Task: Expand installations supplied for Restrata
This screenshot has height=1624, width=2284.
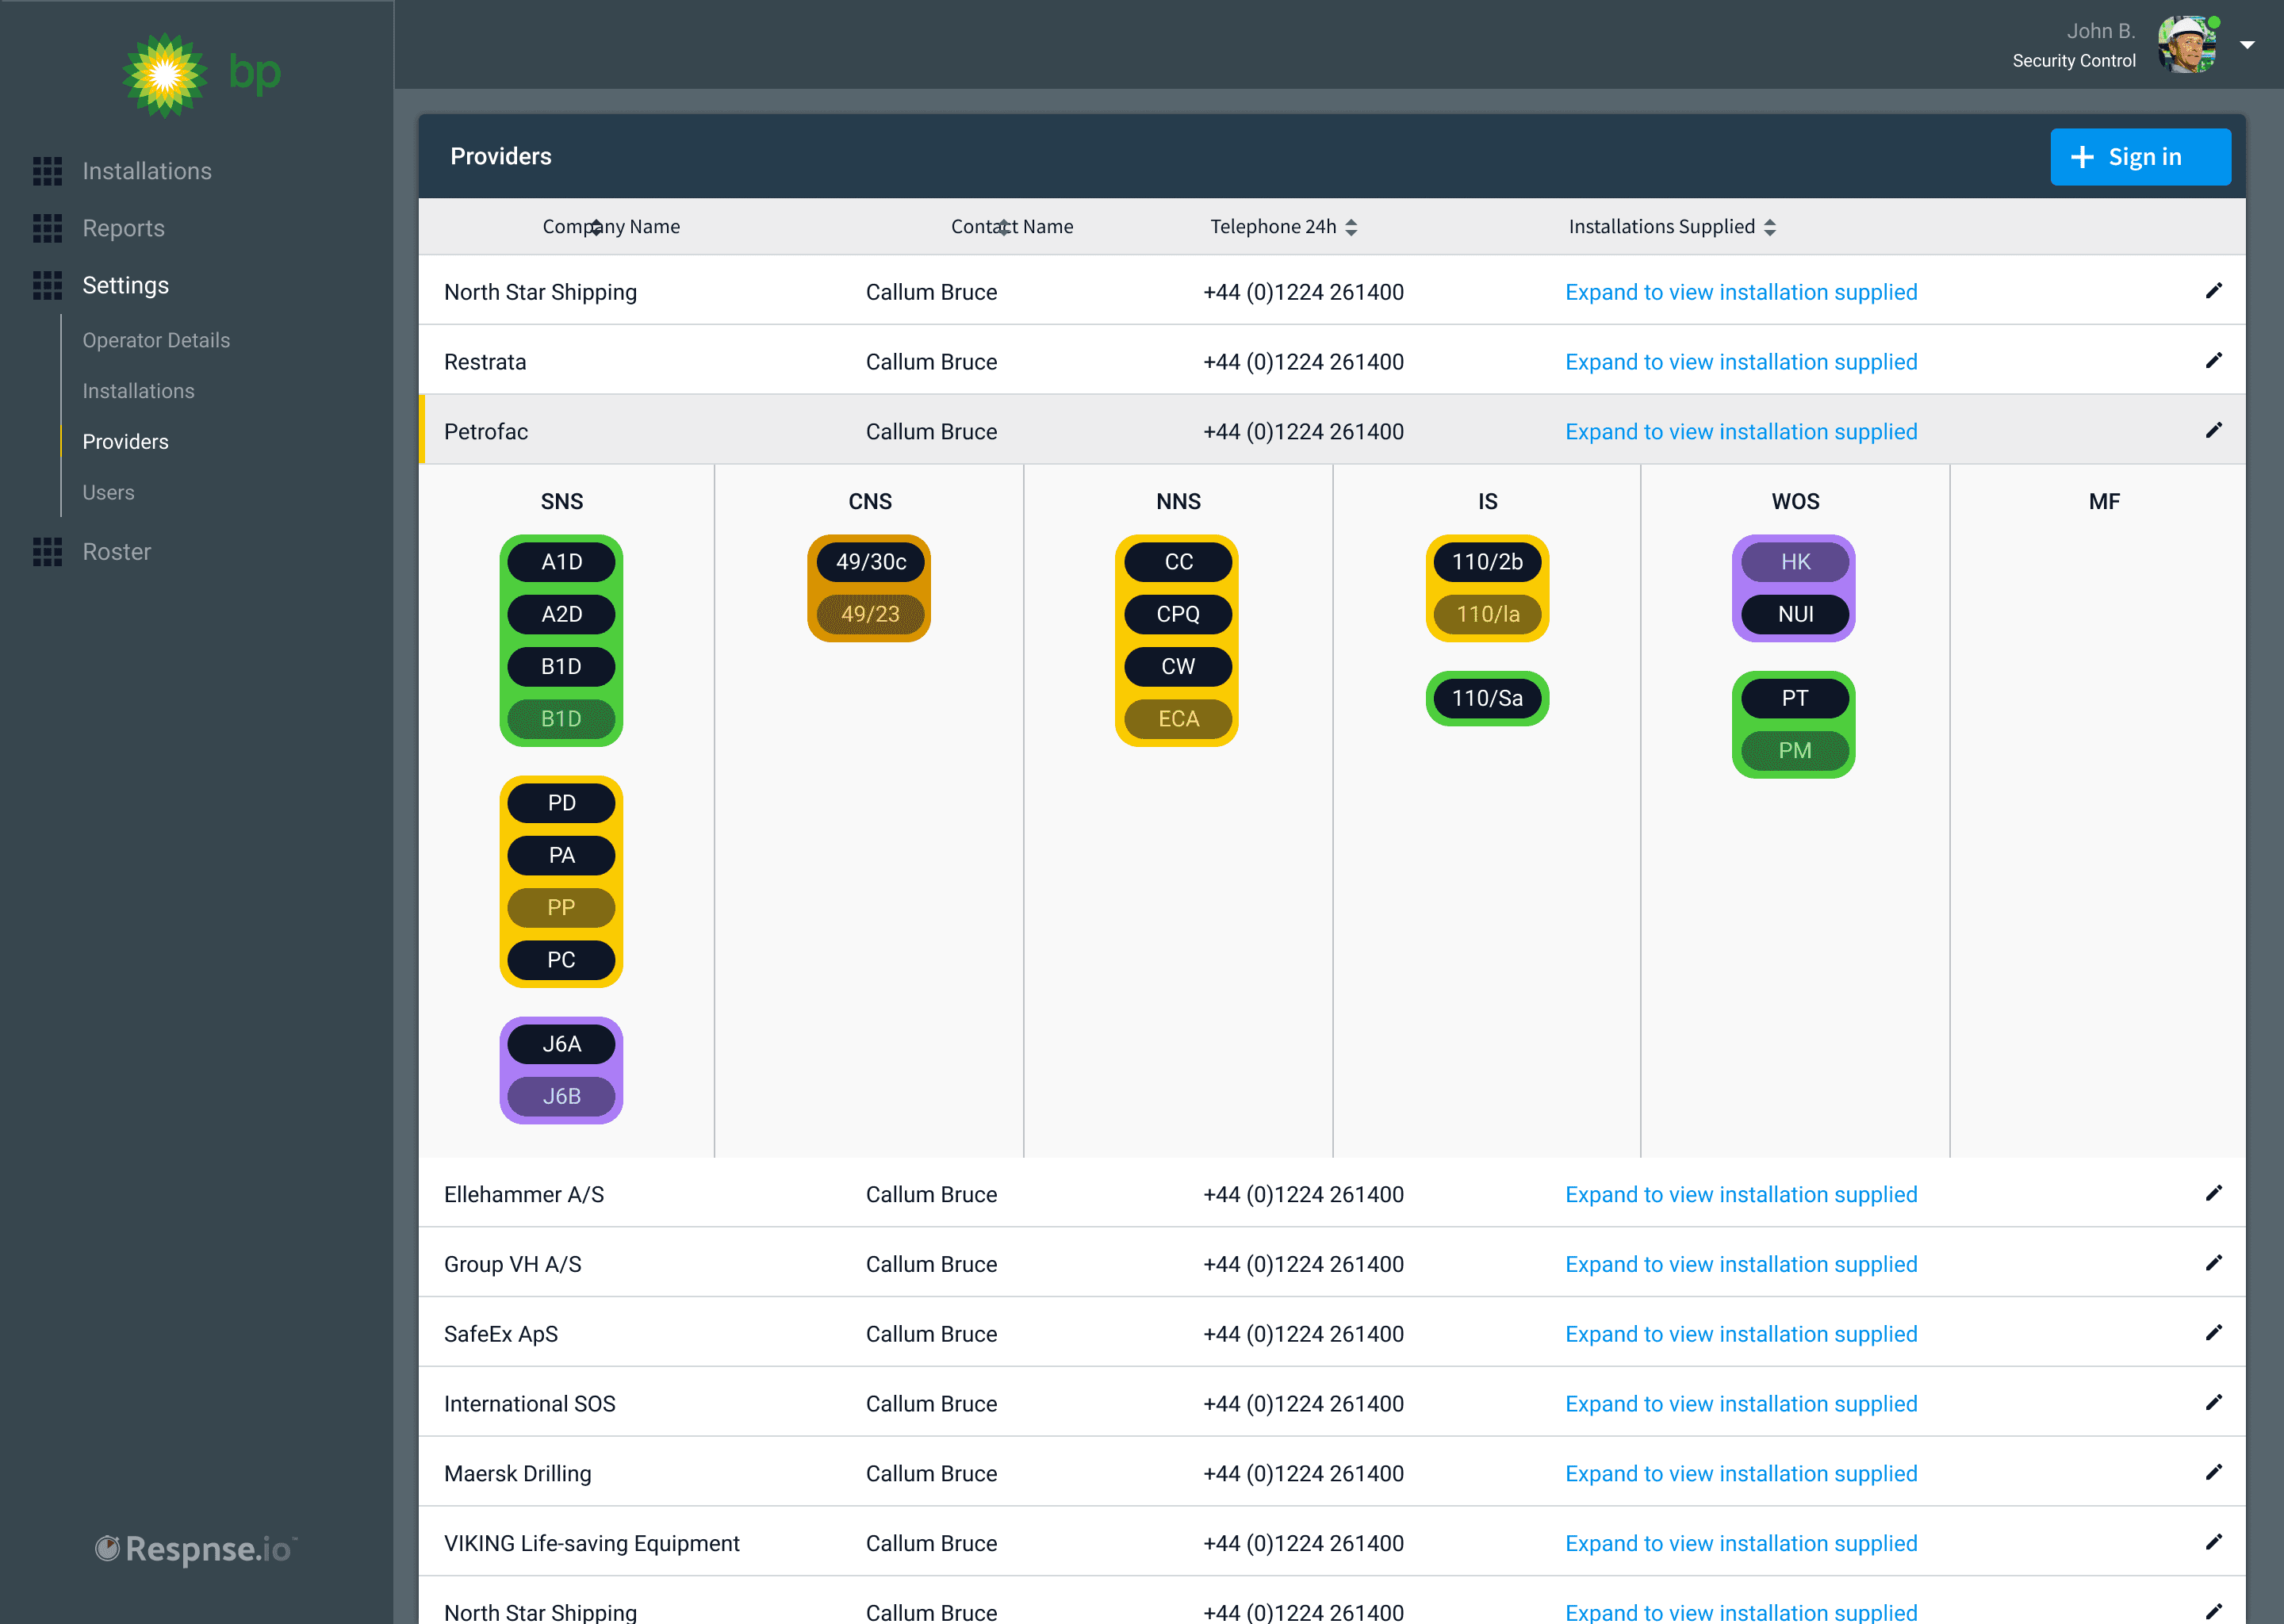Action: [x=1740, y=362]
